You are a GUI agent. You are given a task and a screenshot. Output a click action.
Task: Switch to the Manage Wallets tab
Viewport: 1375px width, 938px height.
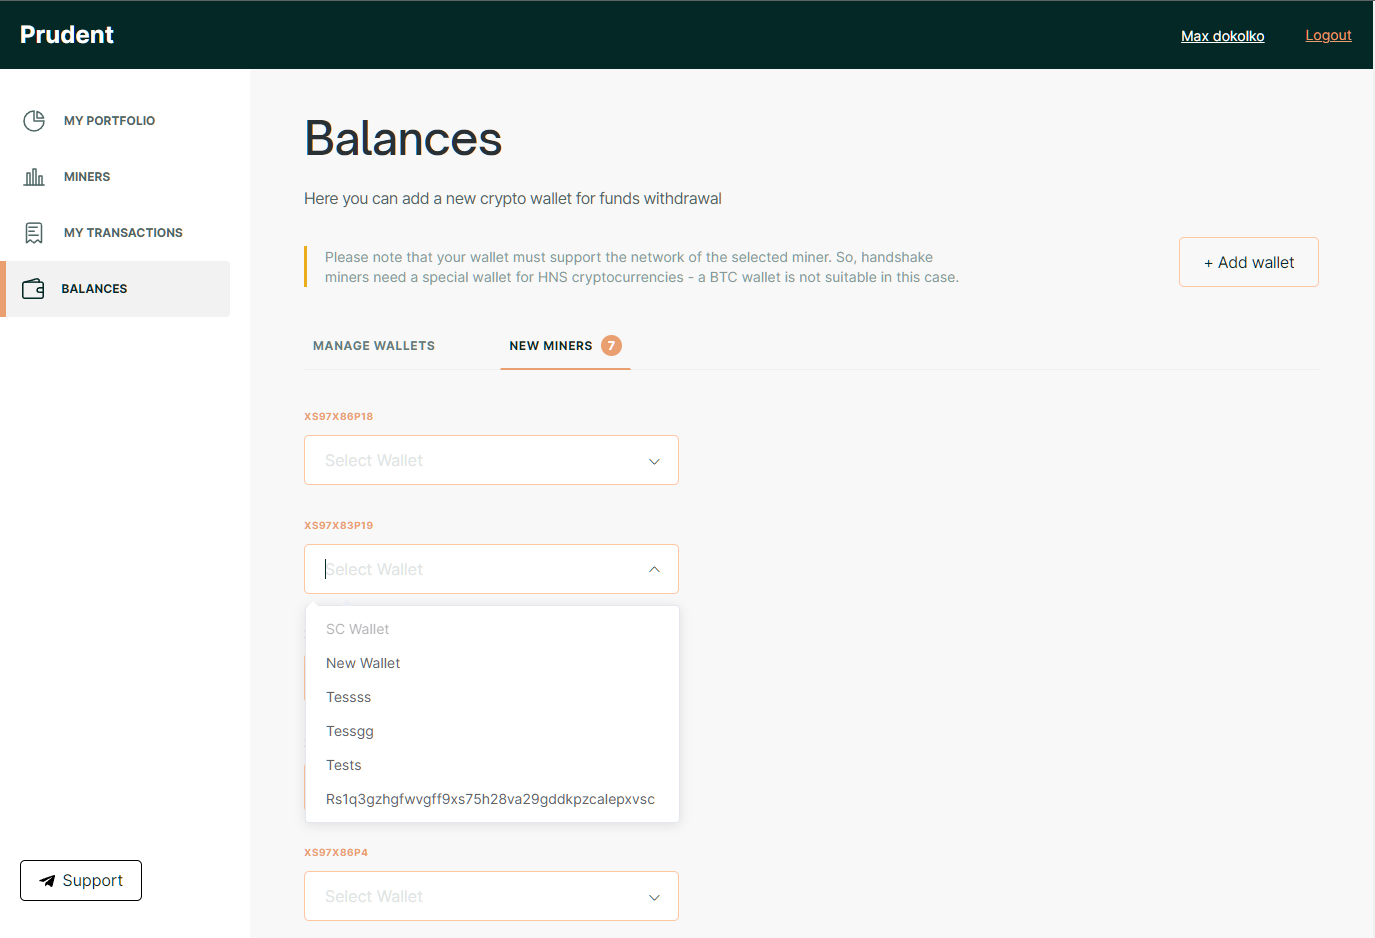374,346
